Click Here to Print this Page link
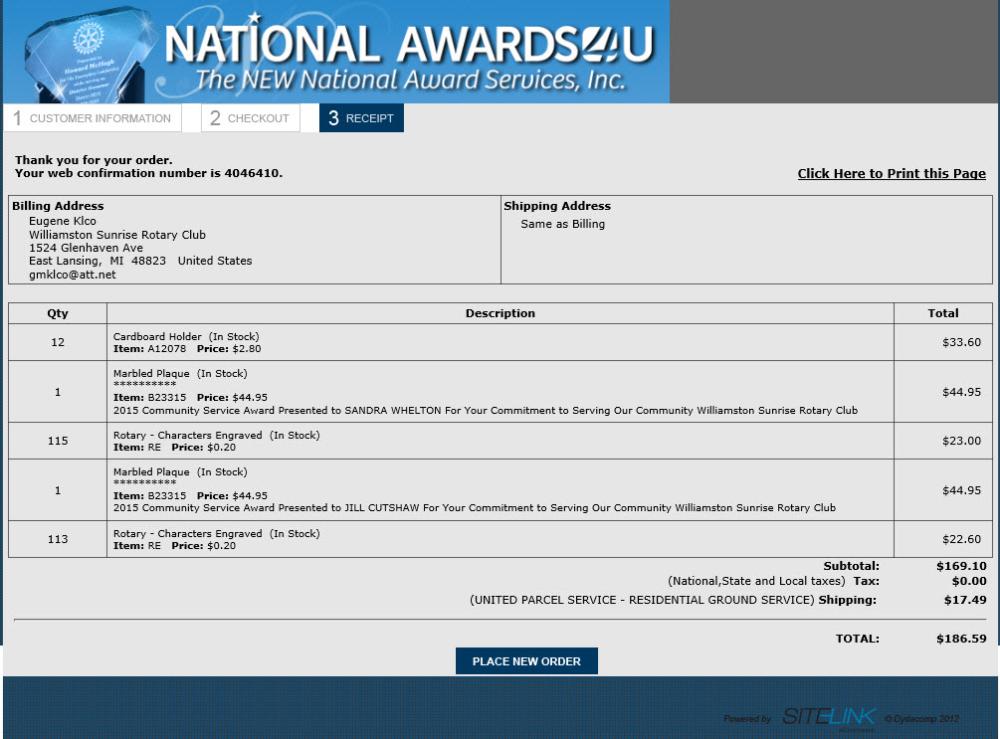Image resolution: width=1000 pixels, height=739 pixels. pos(892,173)
